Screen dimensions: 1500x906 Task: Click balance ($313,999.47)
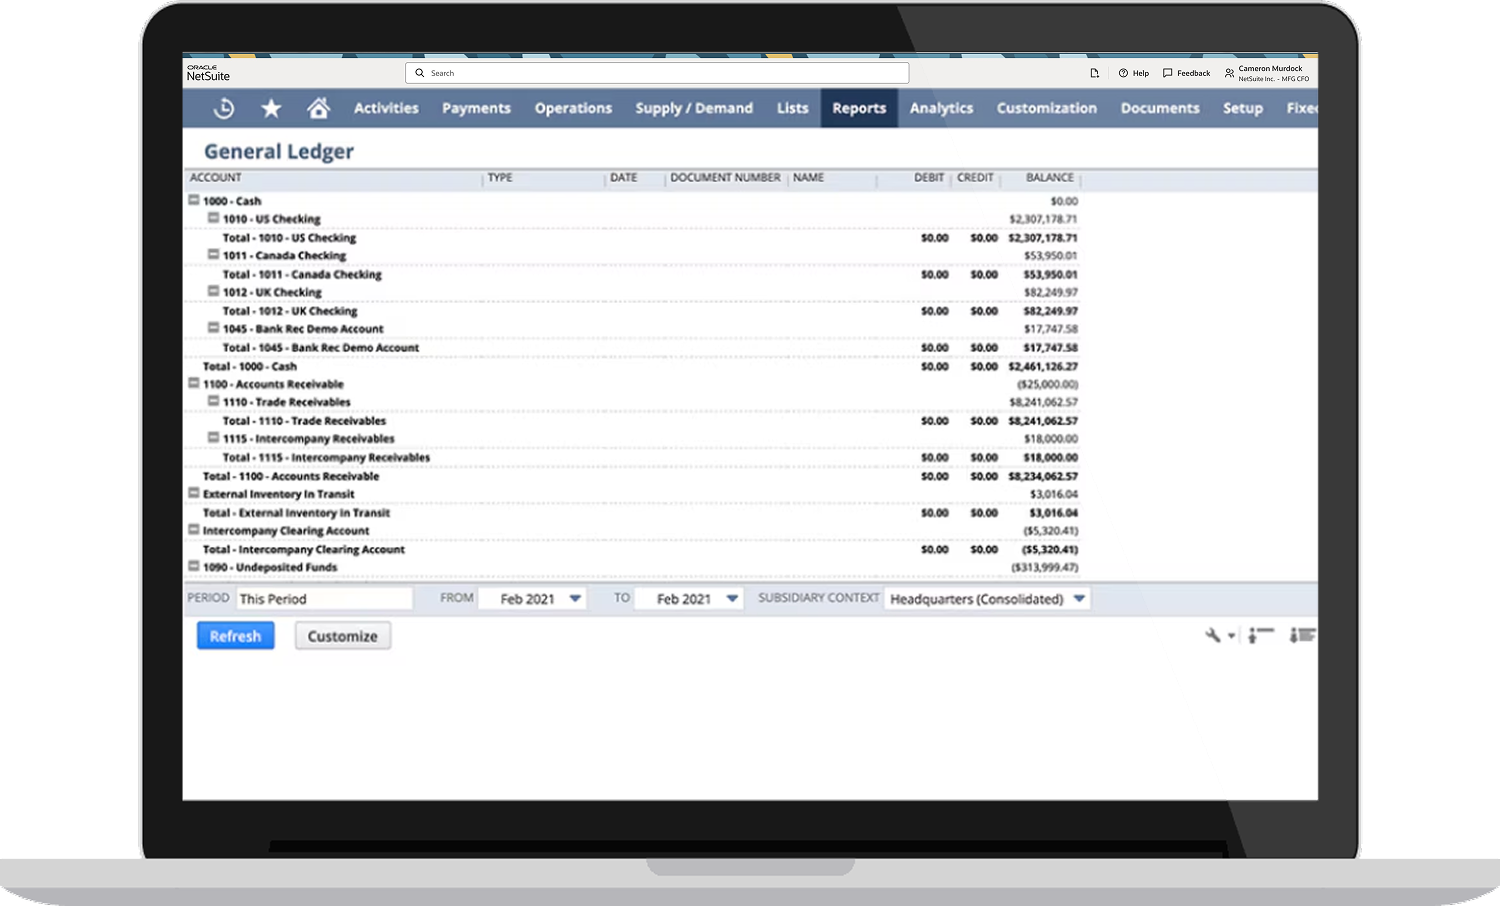[1045, 567]
